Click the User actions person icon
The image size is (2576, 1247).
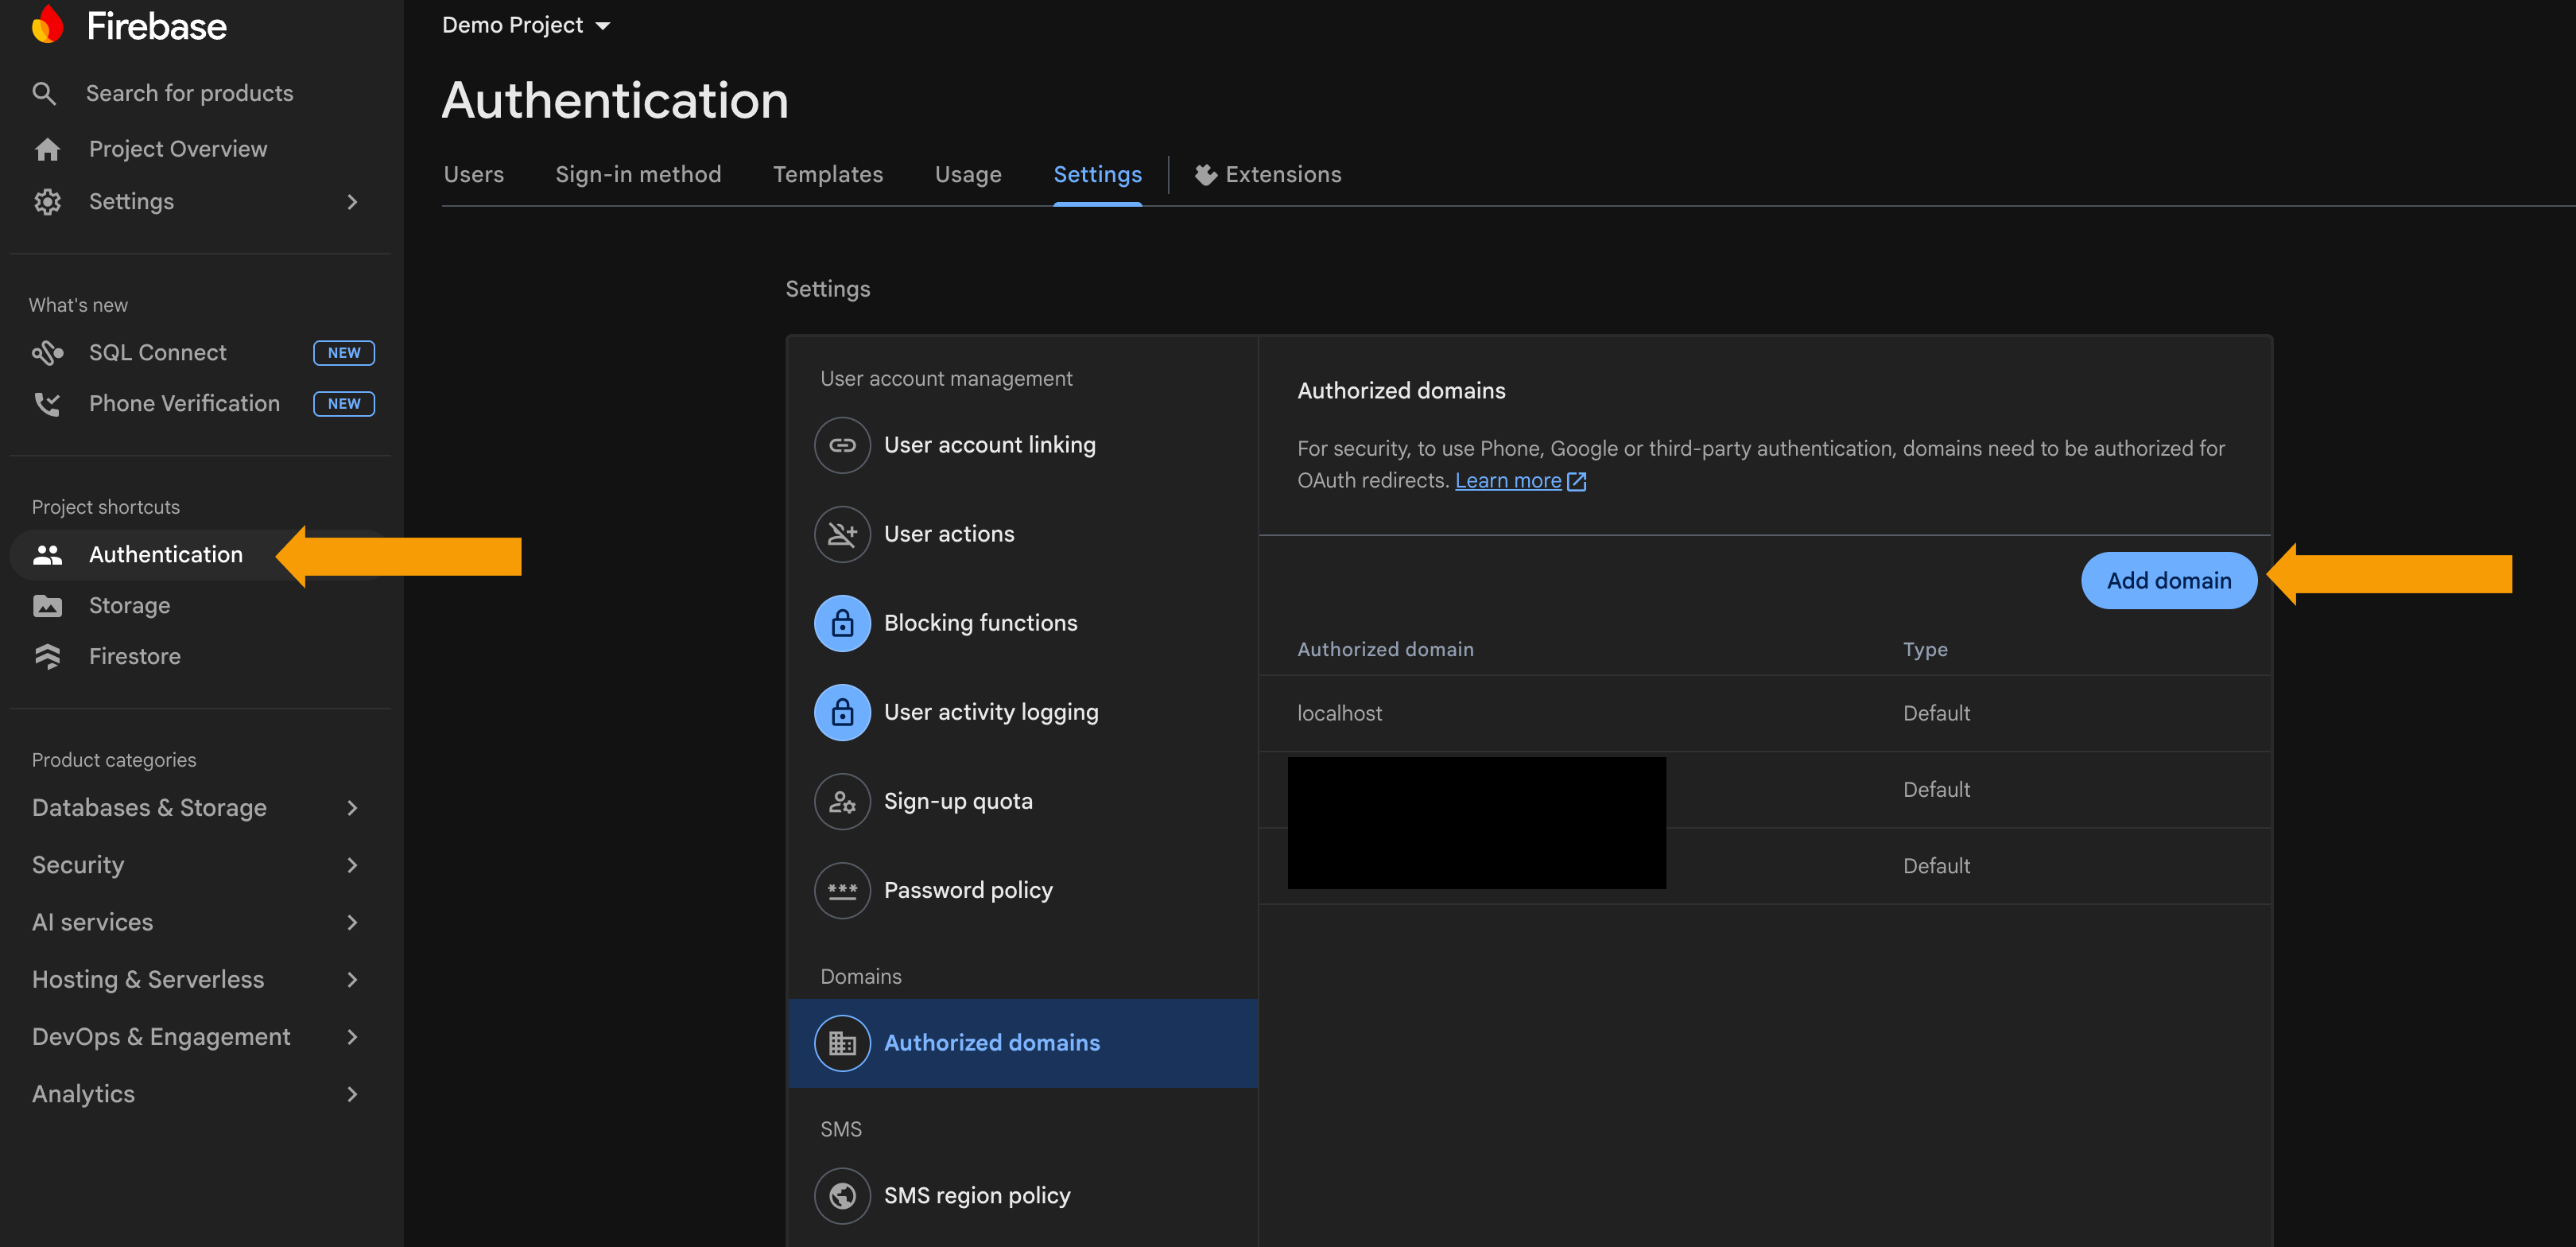(842, 534)
